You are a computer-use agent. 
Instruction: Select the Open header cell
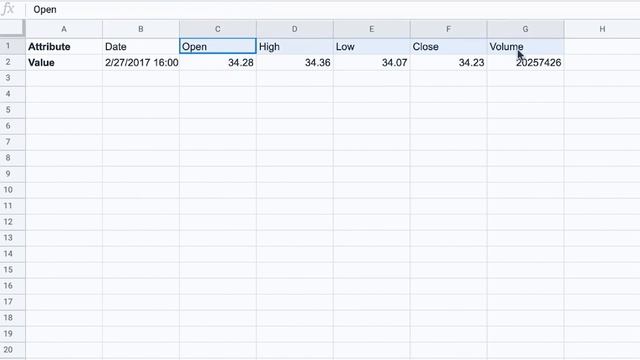tap(218, 47)
